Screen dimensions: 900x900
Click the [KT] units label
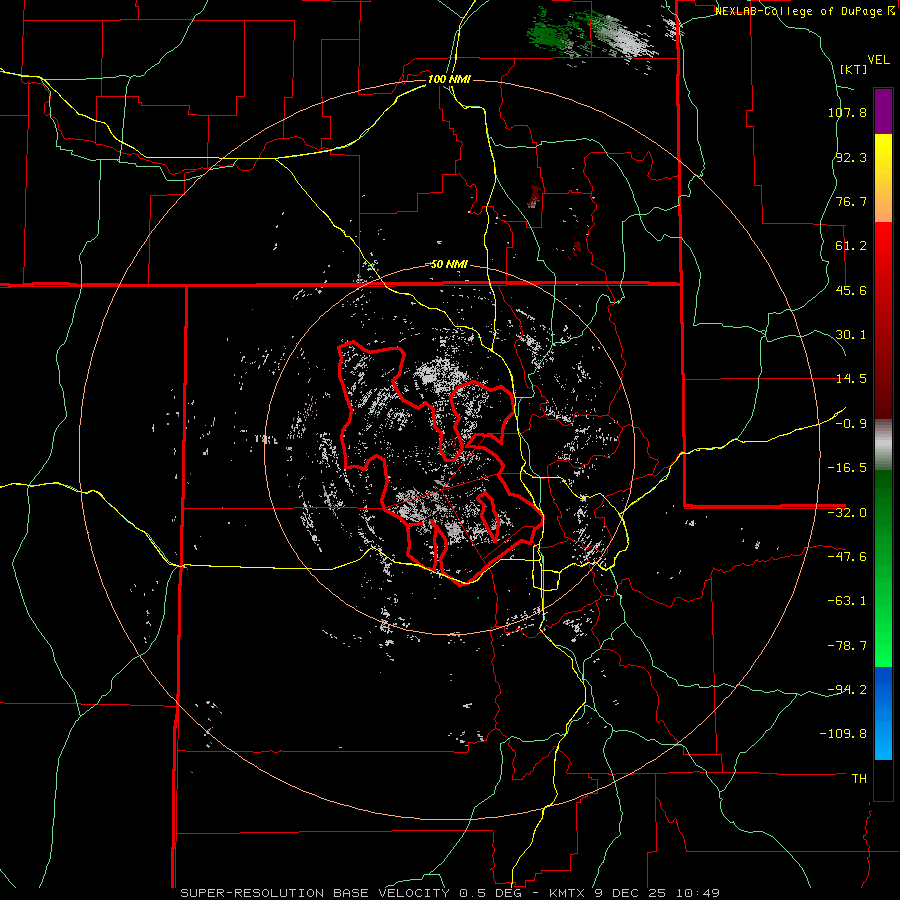coord(854,69)
